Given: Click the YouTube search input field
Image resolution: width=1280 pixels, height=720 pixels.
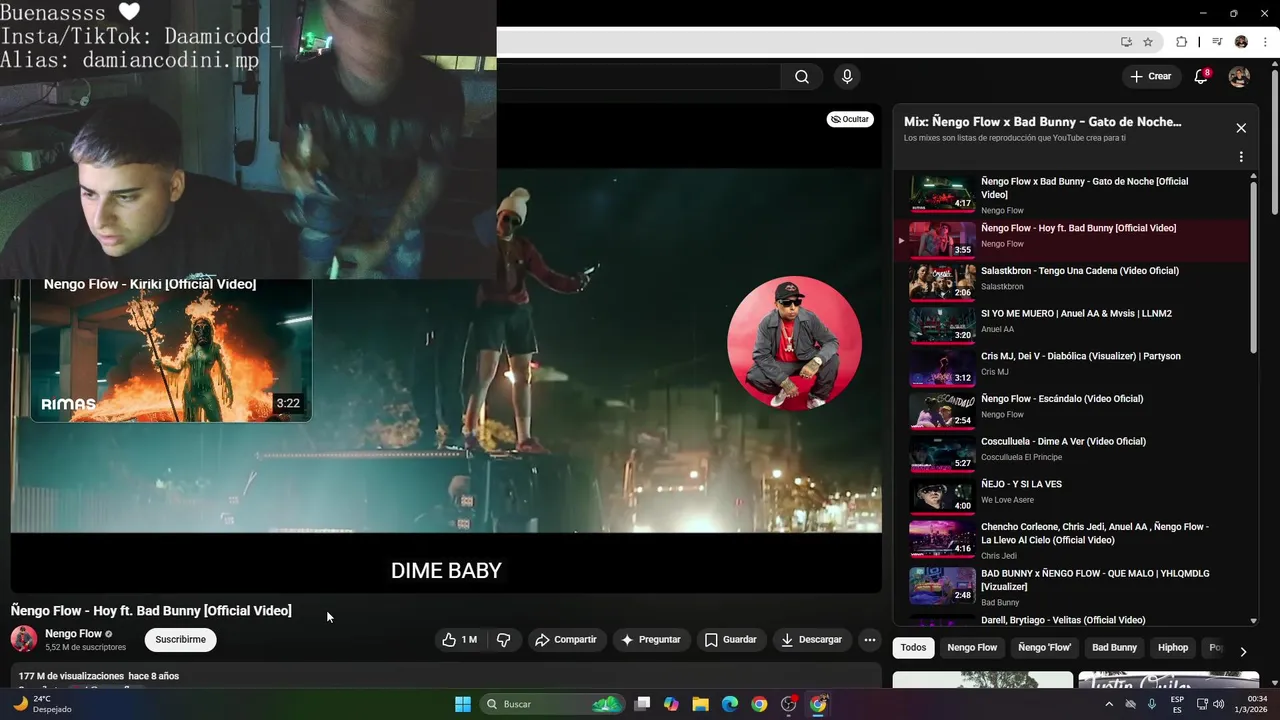Looking at the screenshot, I should (638, 77).
